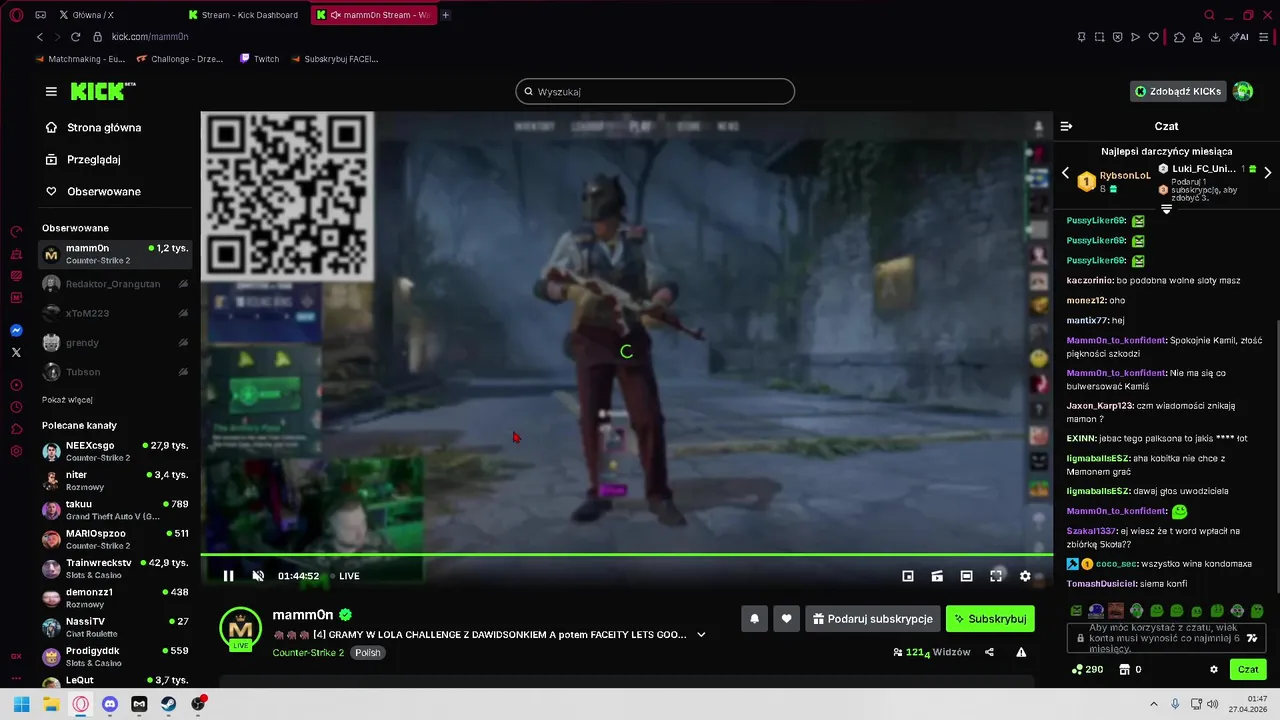Open Trainwreckstv recommended channel
Image resolution: width=1280 pixels, height=720 pixels.
coord(115,569)
